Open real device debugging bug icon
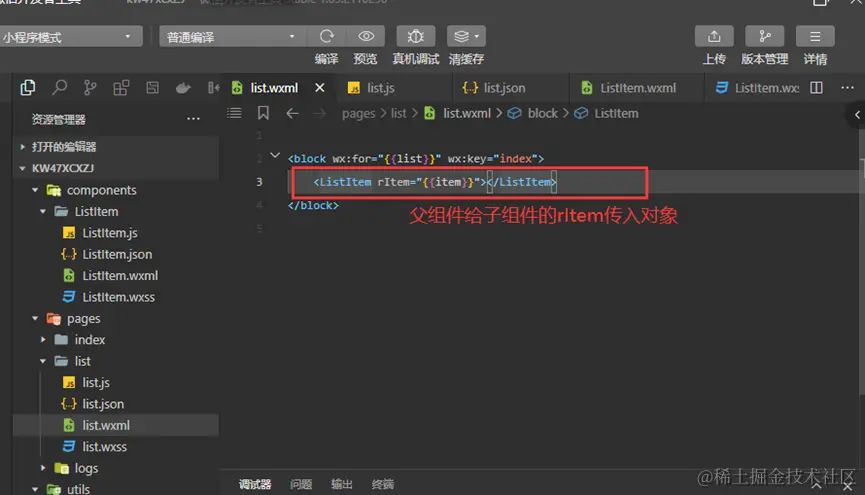 click(x=415, y=36)
